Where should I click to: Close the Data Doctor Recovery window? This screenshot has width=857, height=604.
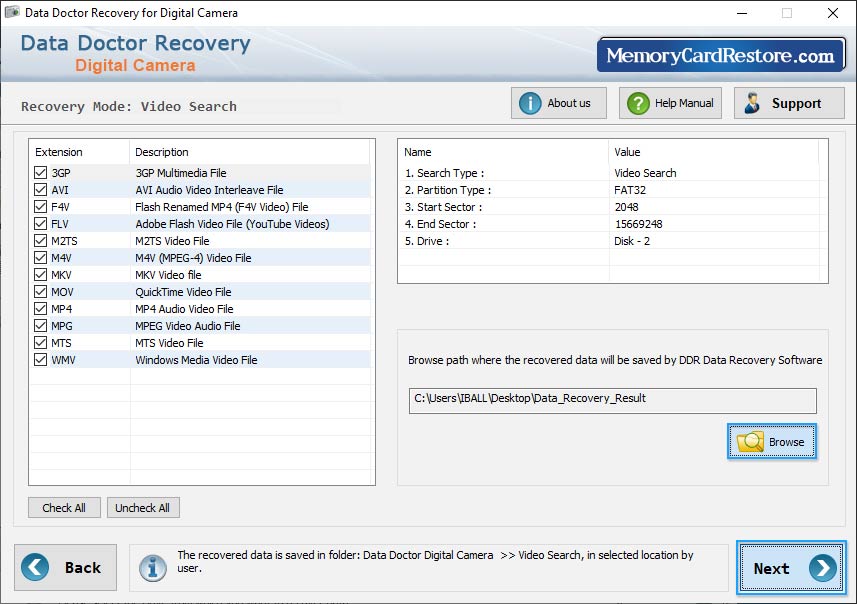pos(832,13)
